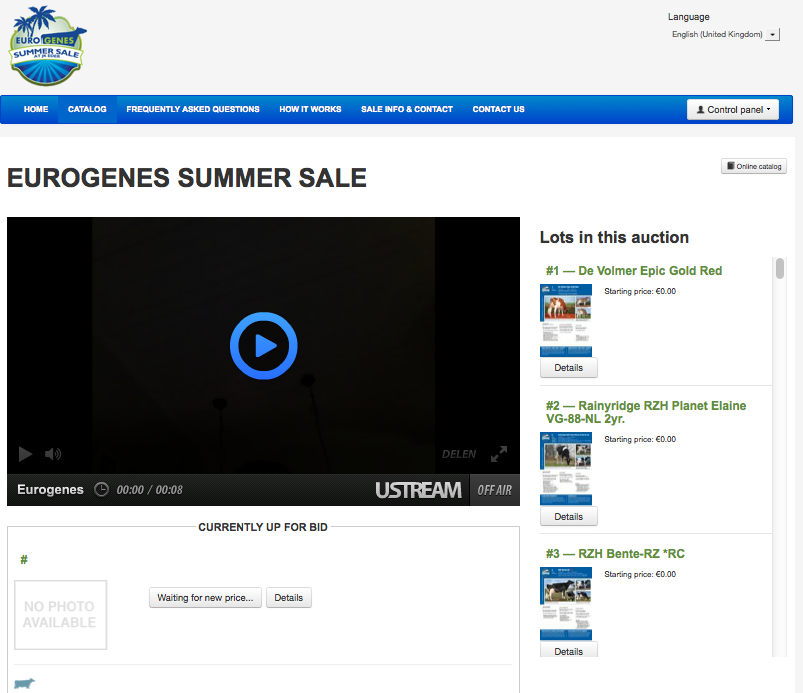Click the Eurogenes Summer Sale logo

tap(46, 48)
